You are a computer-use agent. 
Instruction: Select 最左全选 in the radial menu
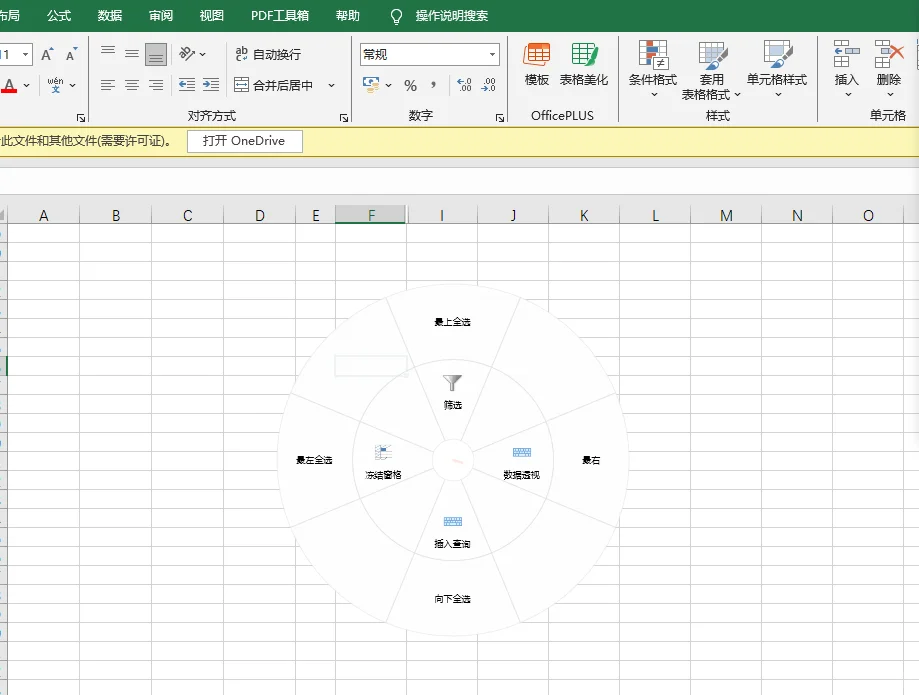point(314,460)
